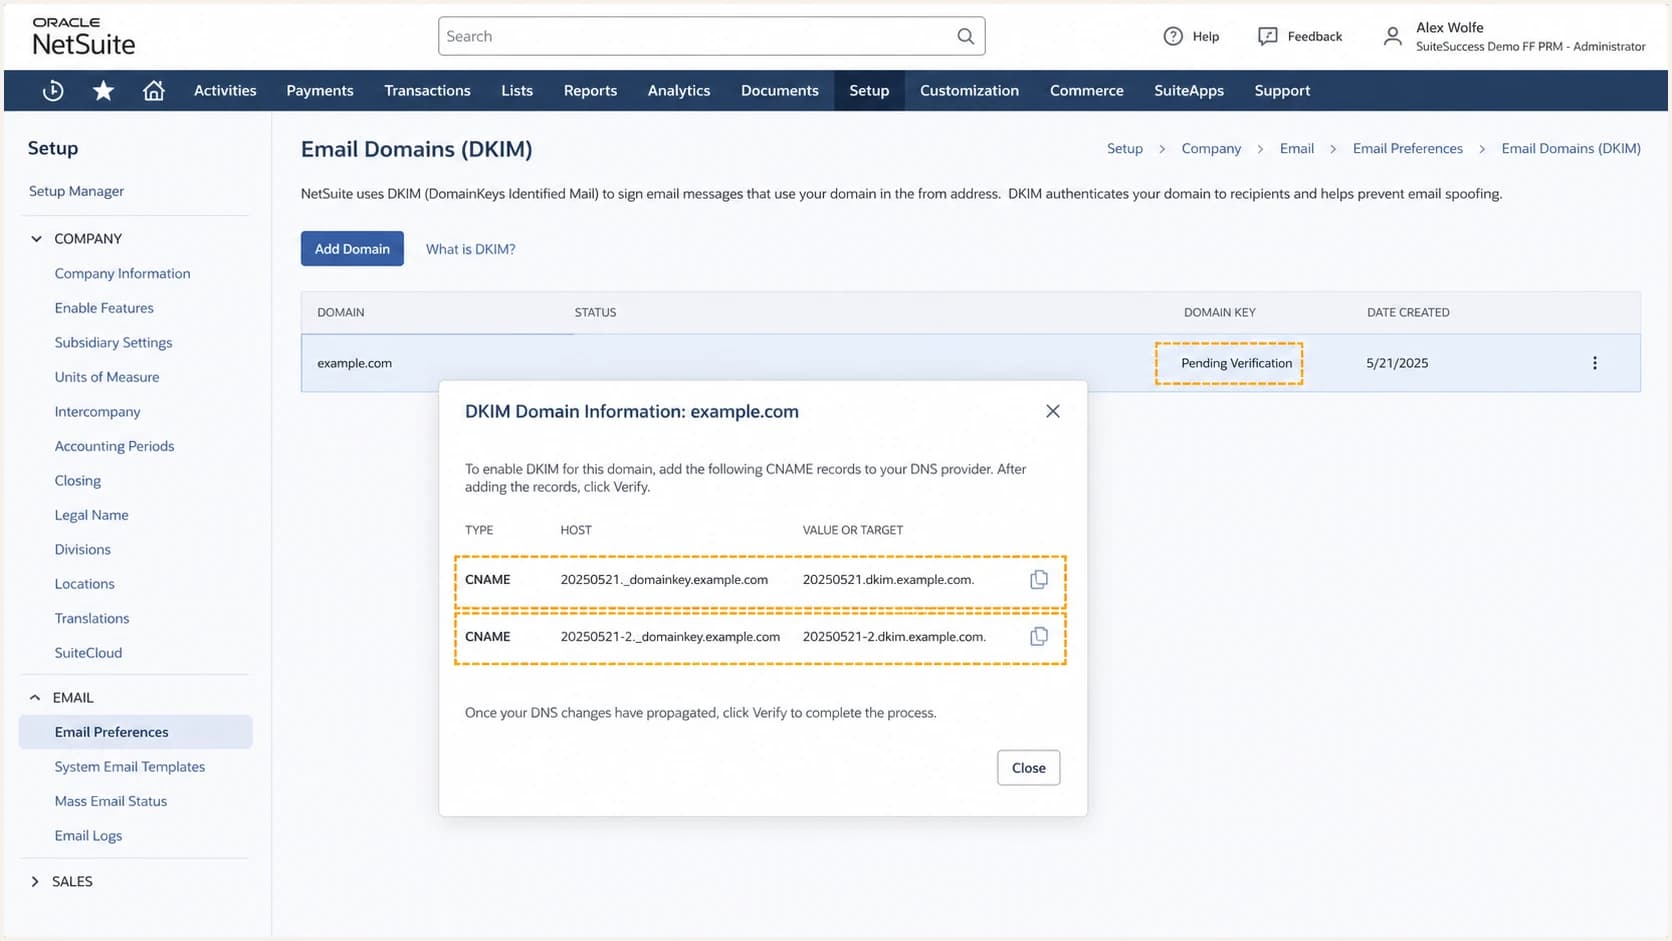This screenshot has width=1672, height=941.
Task: Open the Analytics menu
Action: tap(679, 91)
